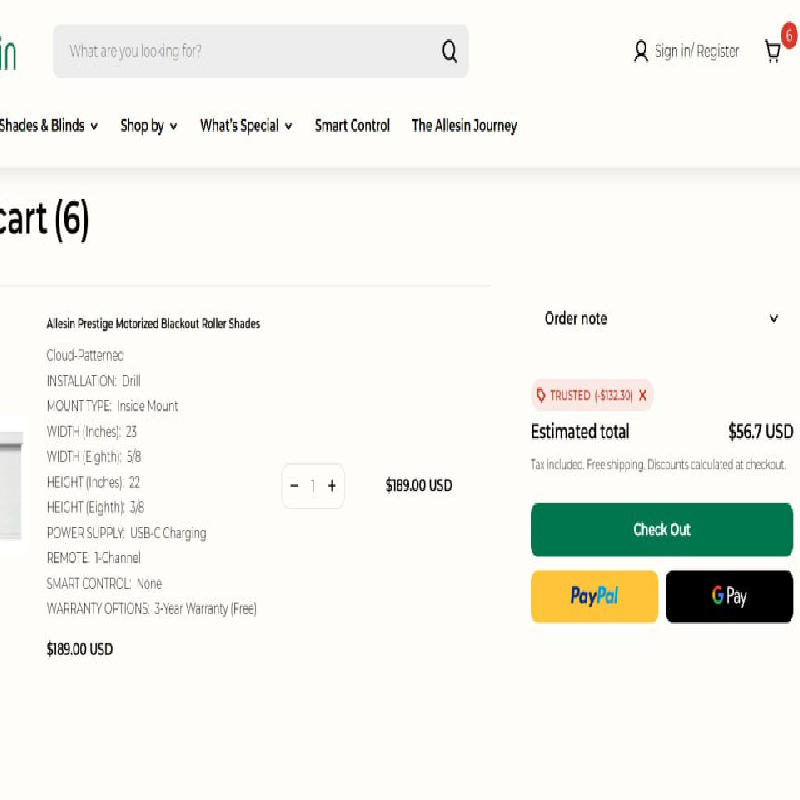Open the Shades & Blinds dropdown

coord(48,126)
